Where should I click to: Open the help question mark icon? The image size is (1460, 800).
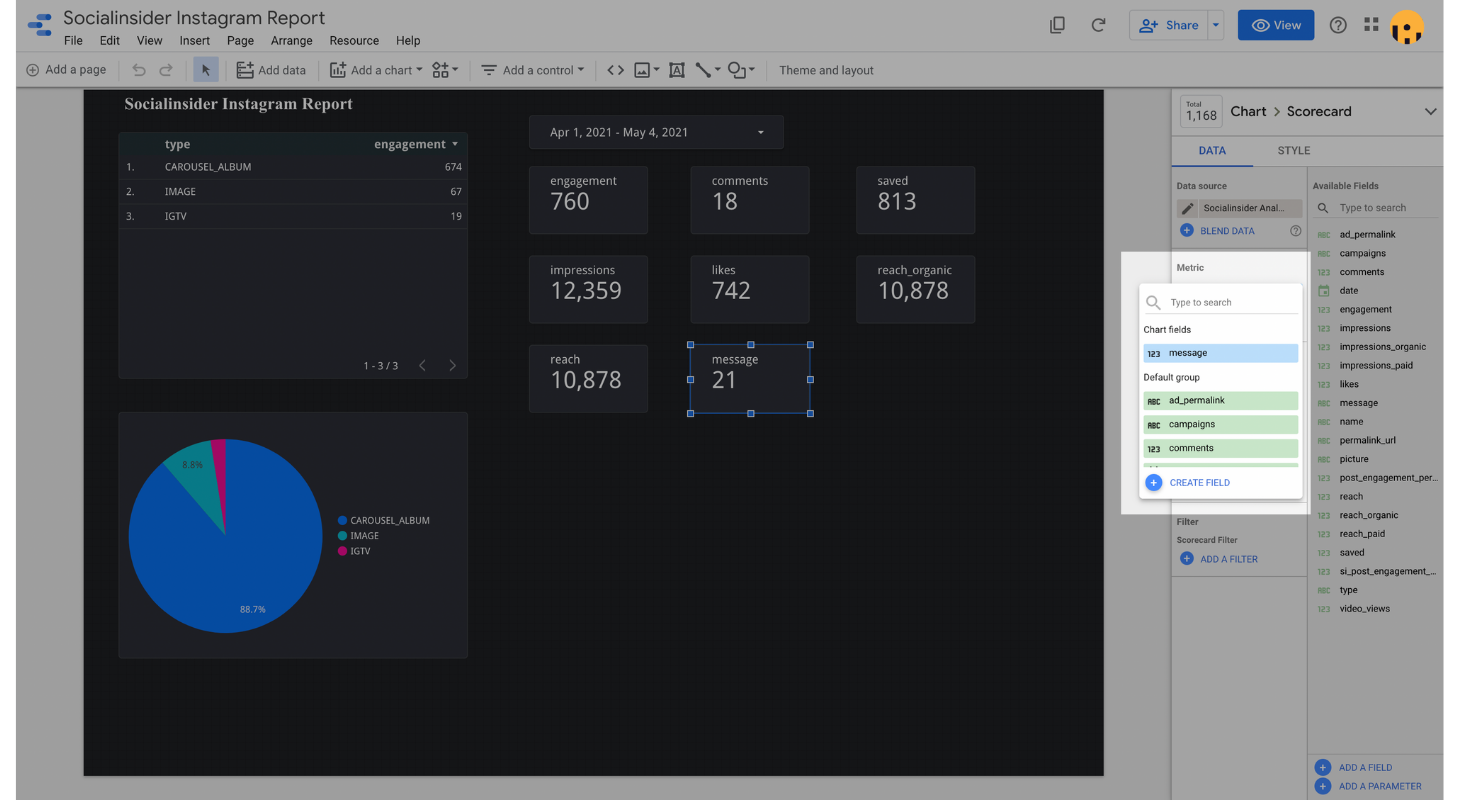(1338, 25)
